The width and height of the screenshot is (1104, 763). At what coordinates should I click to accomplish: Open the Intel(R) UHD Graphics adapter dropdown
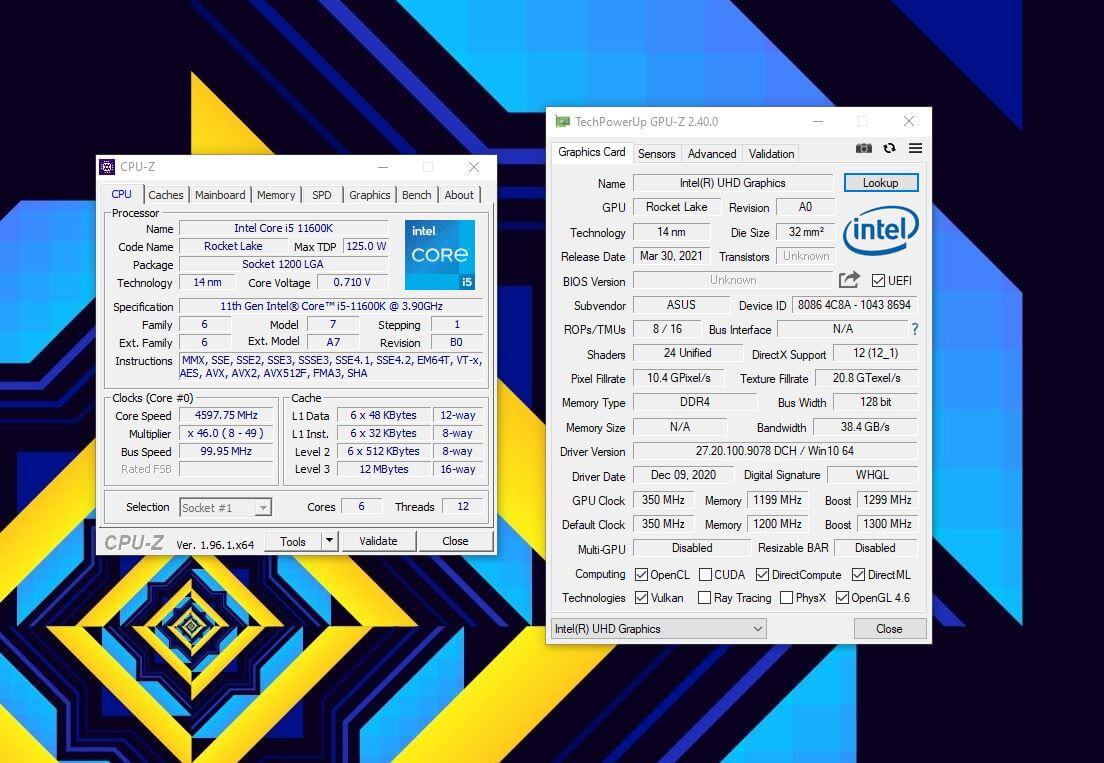[658, 629]
